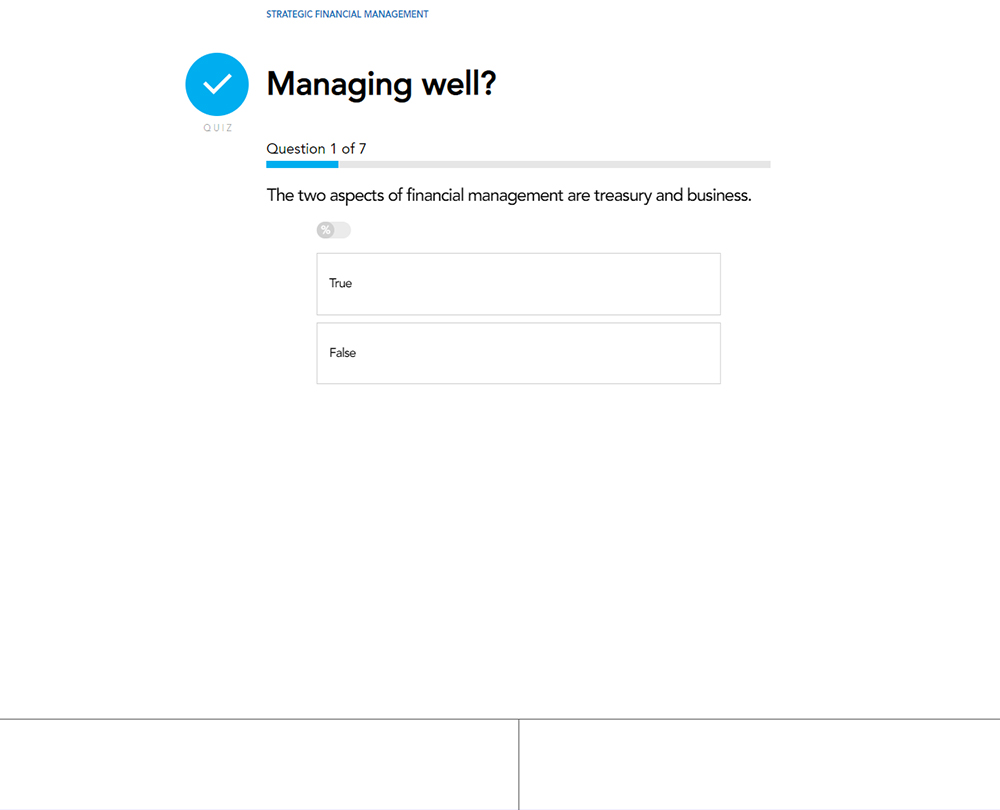Click the empty bottom-right navigation panel
The width and height of the screenshot is (1000, 810).
[x=759, y=764]
